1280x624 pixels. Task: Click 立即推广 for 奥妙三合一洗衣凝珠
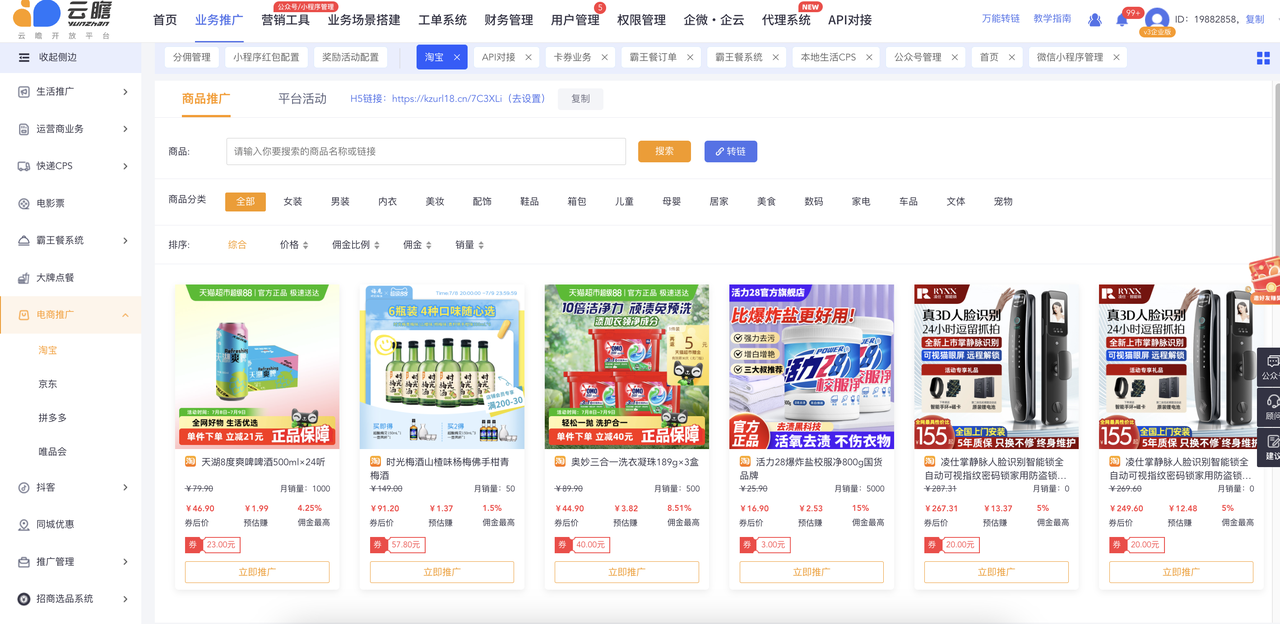coord(627,572)
